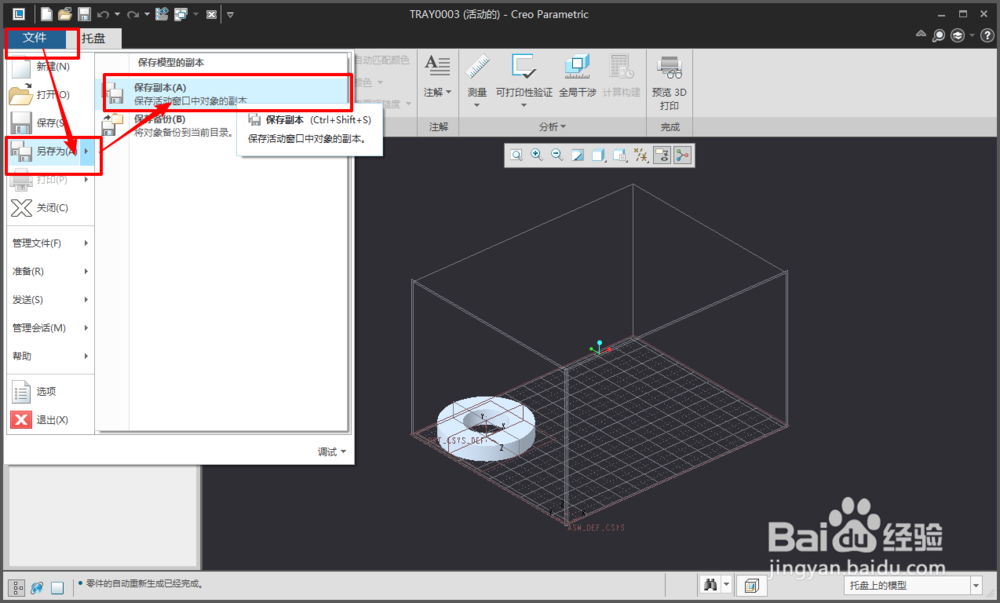This screenshot has width=1000, height=603.
Task: Click the Find binoculars icon in status bar
Action: (710, 585)
